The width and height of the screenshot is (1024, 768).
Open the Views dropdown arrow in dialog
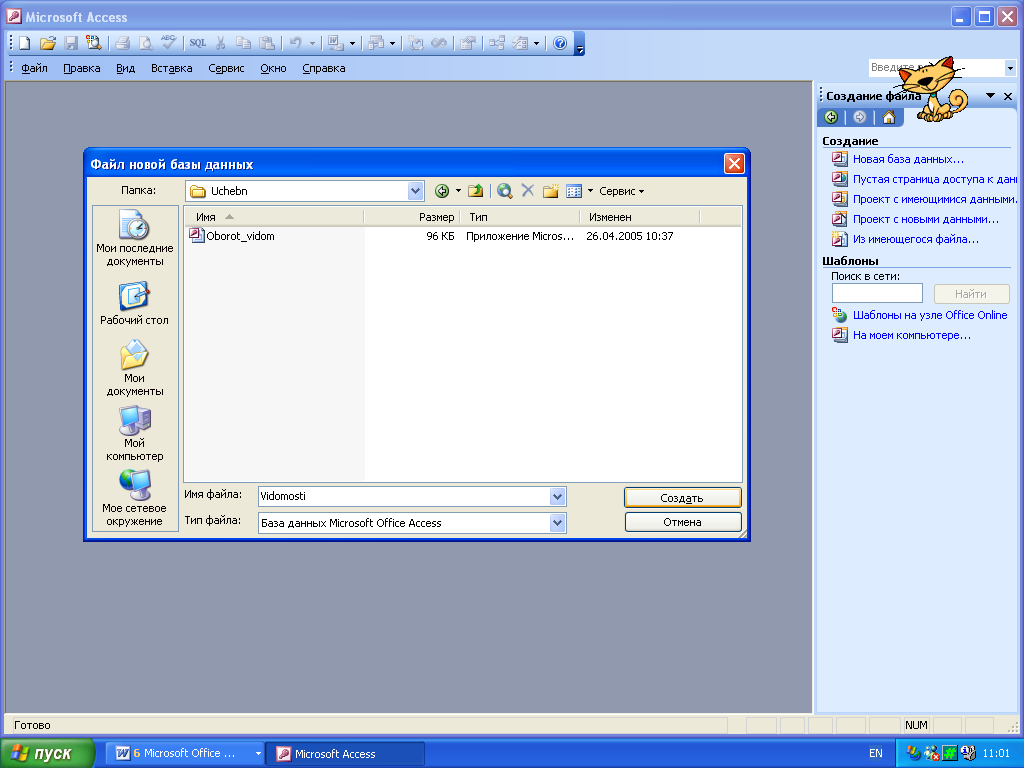[590, 191]
